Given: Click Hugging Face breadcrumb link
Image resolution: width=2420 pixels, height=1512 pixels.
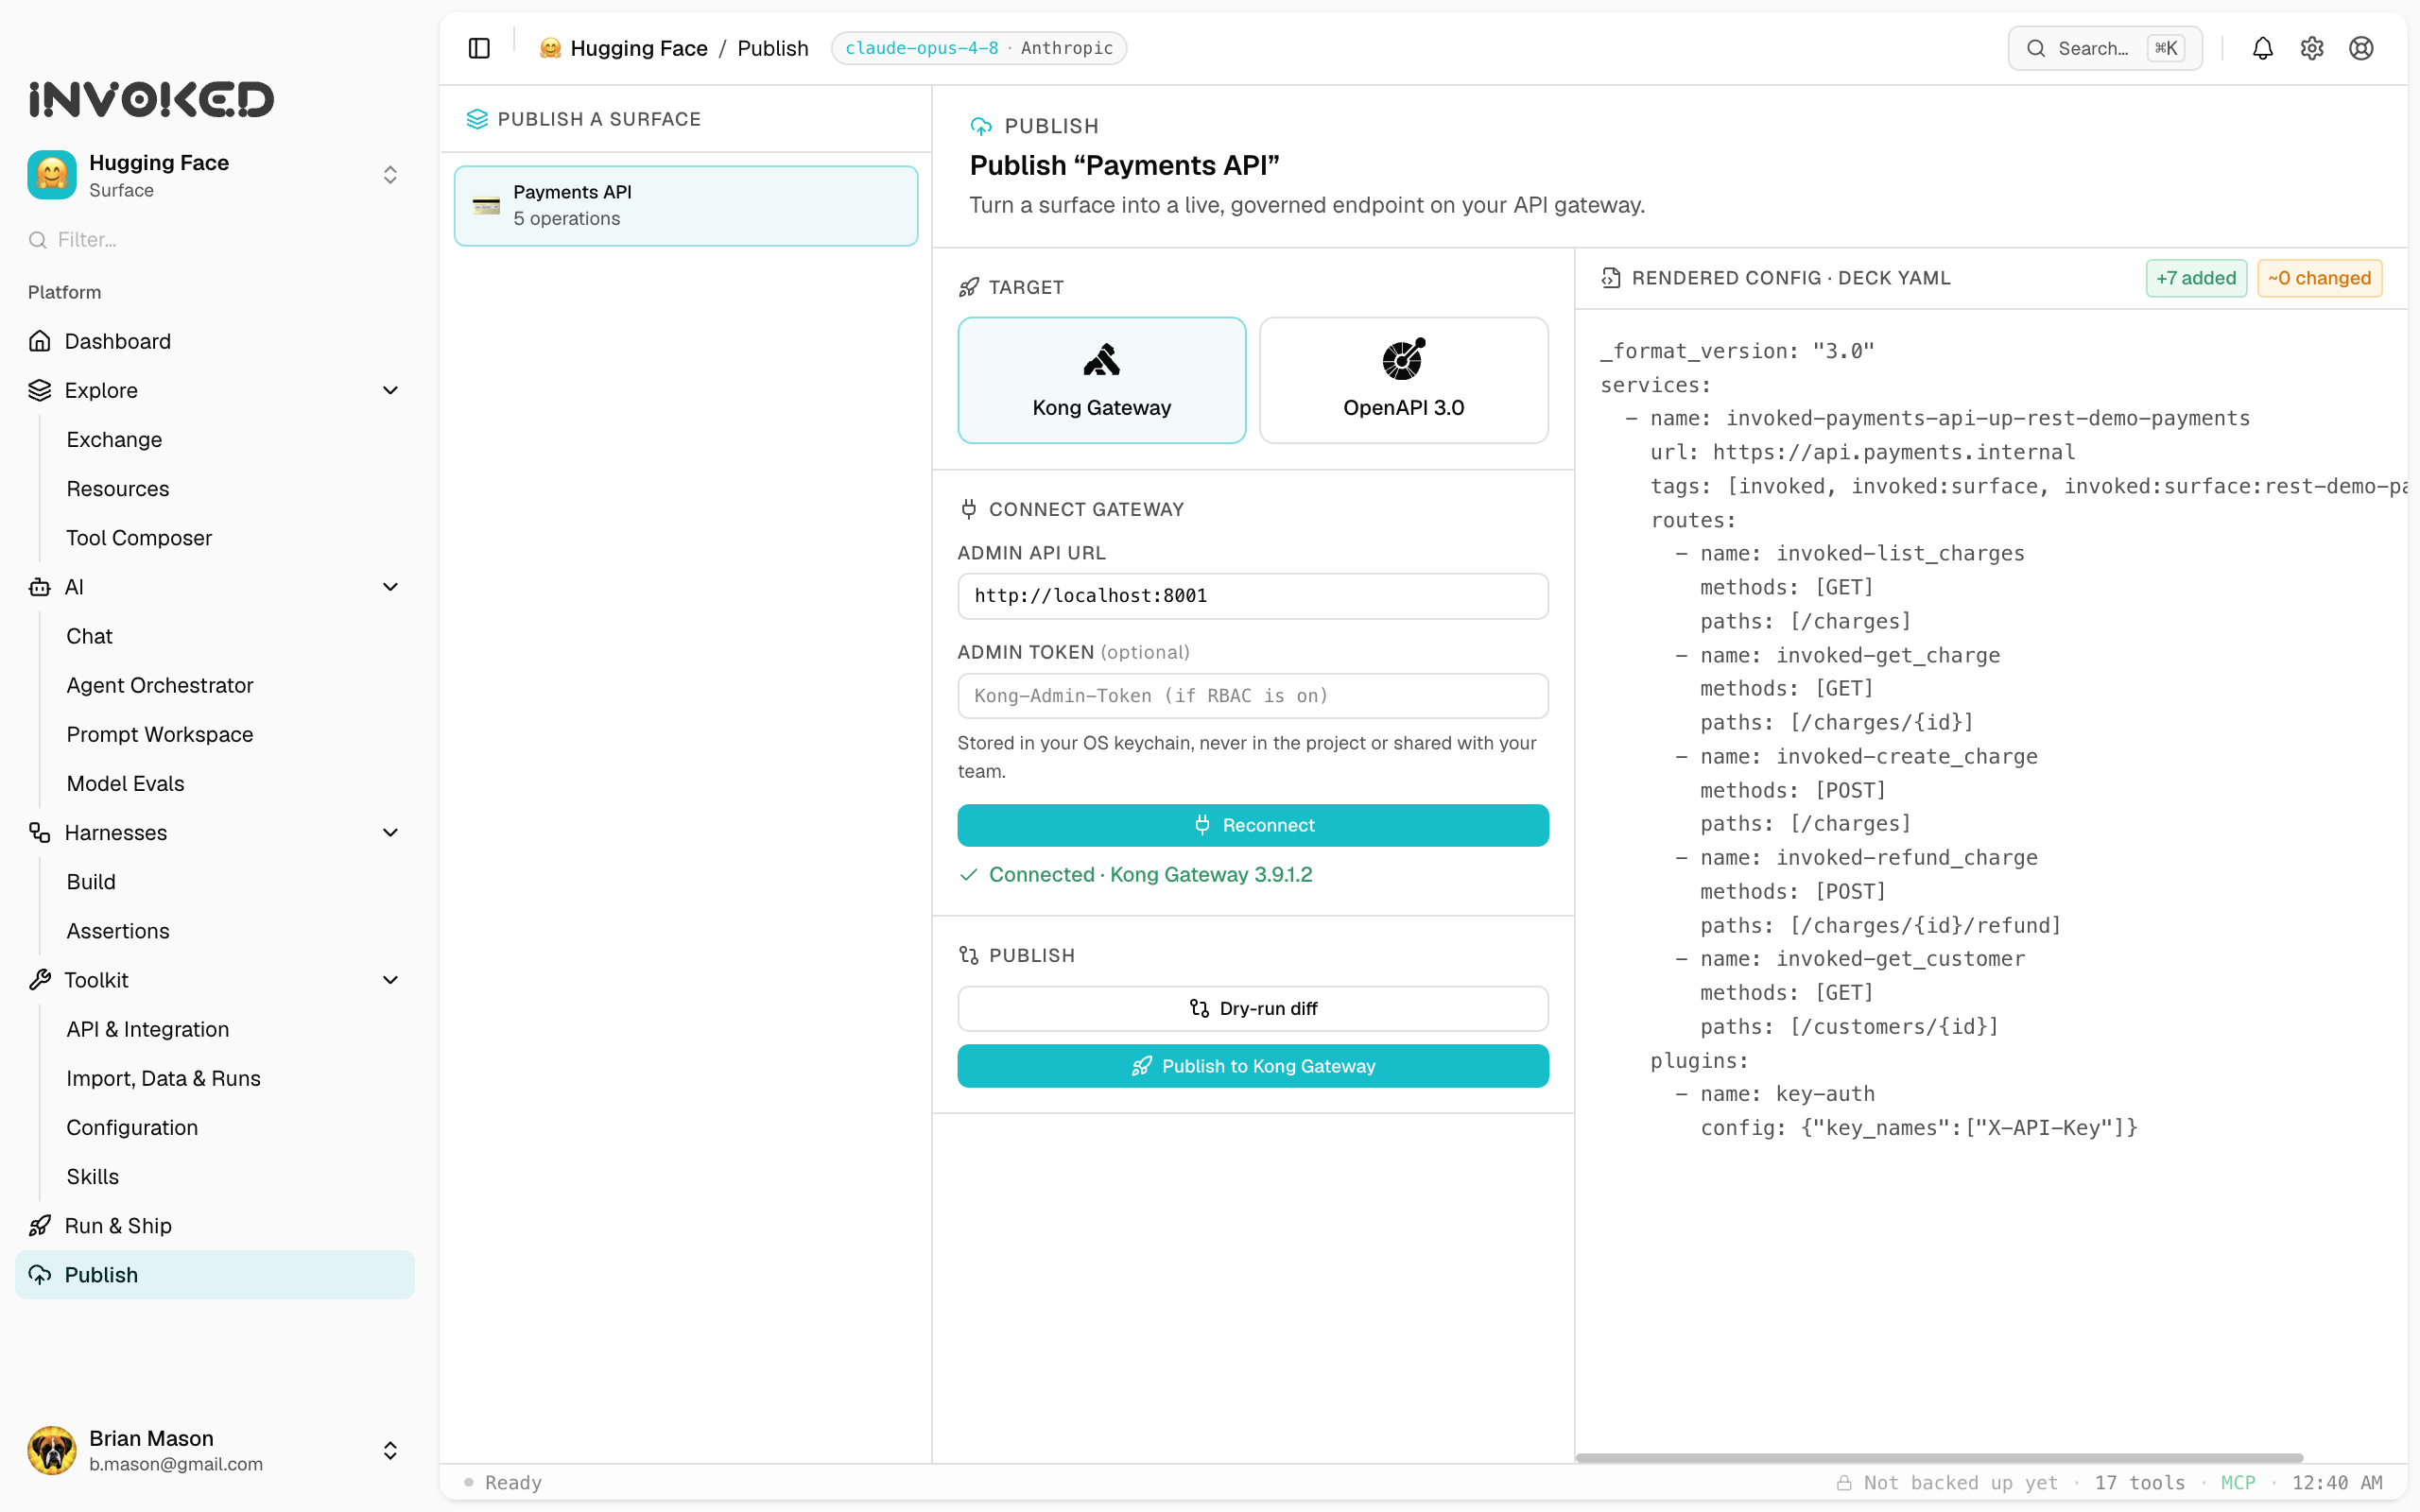Looking at the screenshot, I should pos(638,48).
